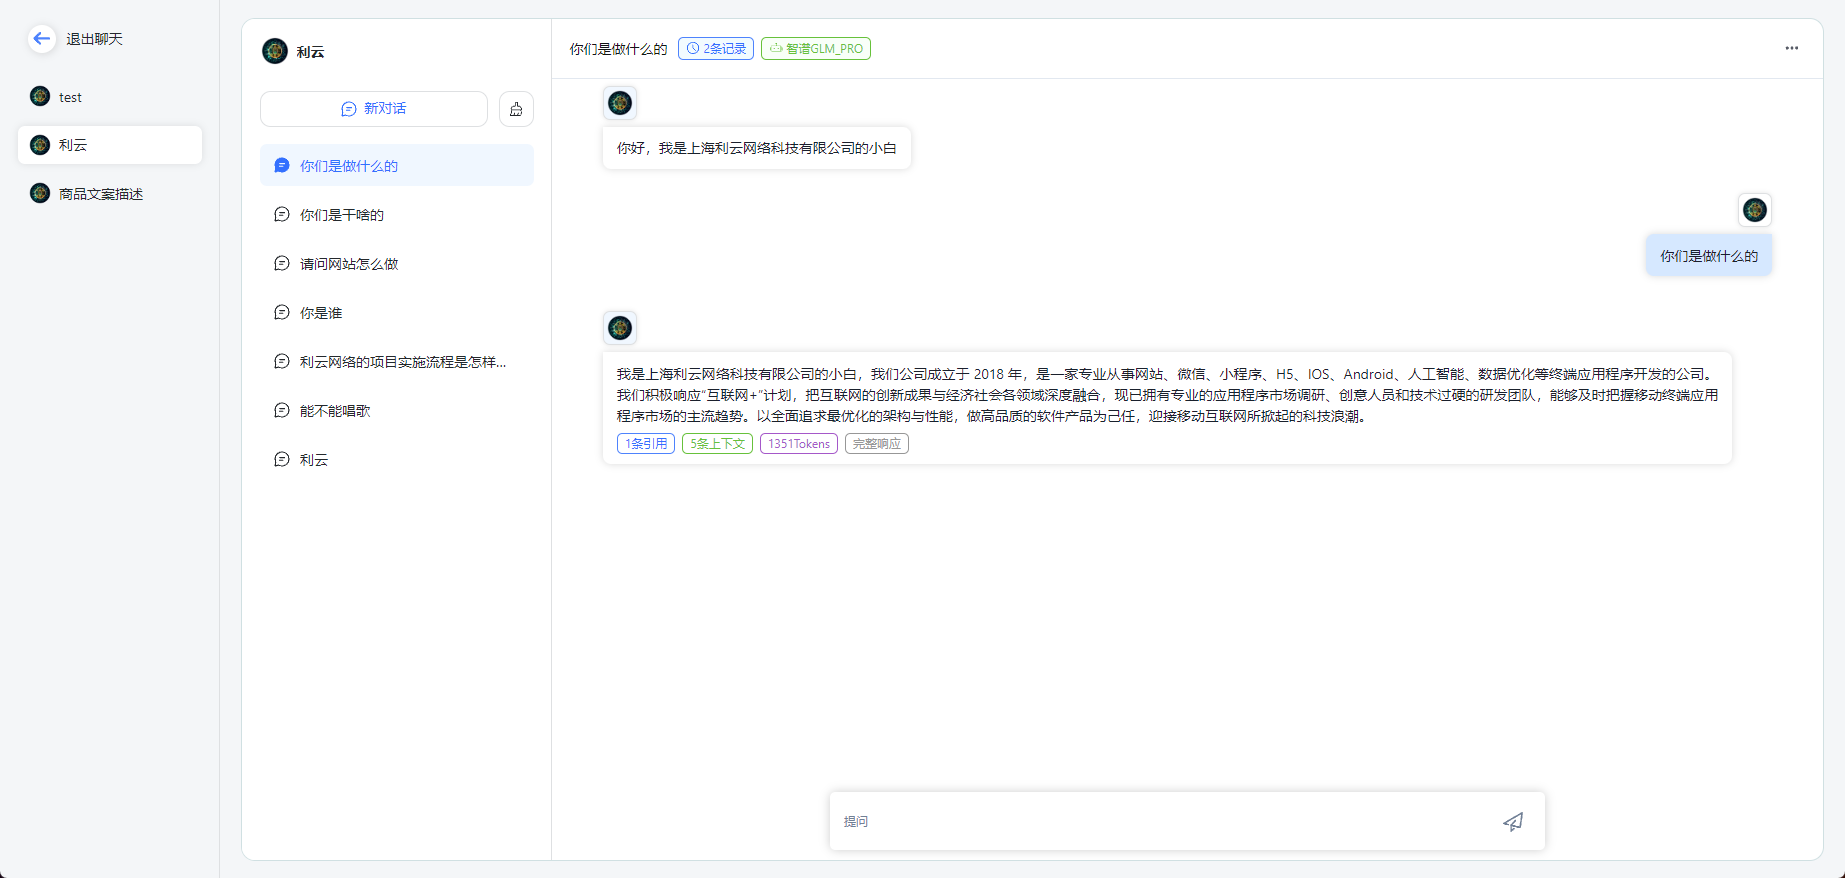
Task: Click the test app avatar icon
Action: (x=40, y=97)
